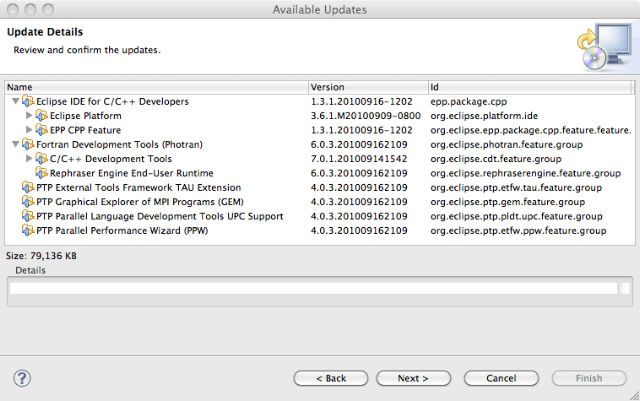The height and width of the screenshot is (401, 640).
Task: Click the disabled Finish button
Action: [589, 378]
